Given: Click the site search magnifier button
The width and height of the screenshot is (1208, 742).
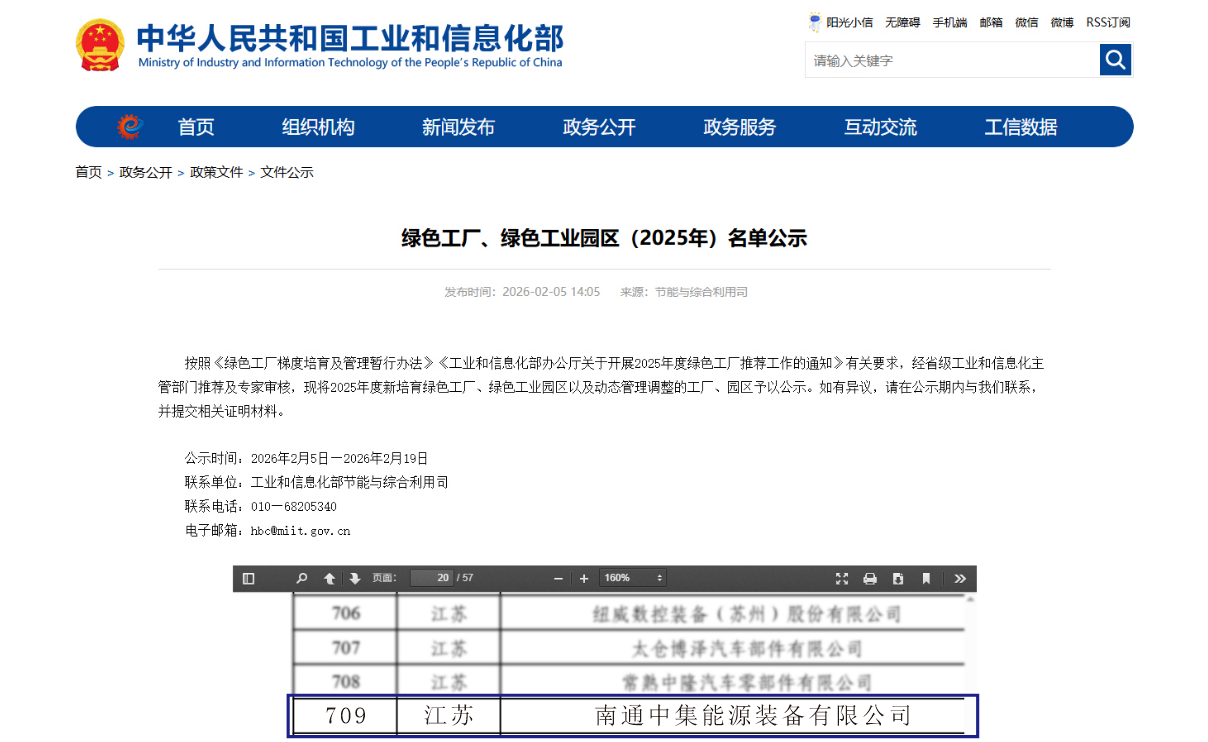Looking at the screenshot, I should (x=1114, y=60).
